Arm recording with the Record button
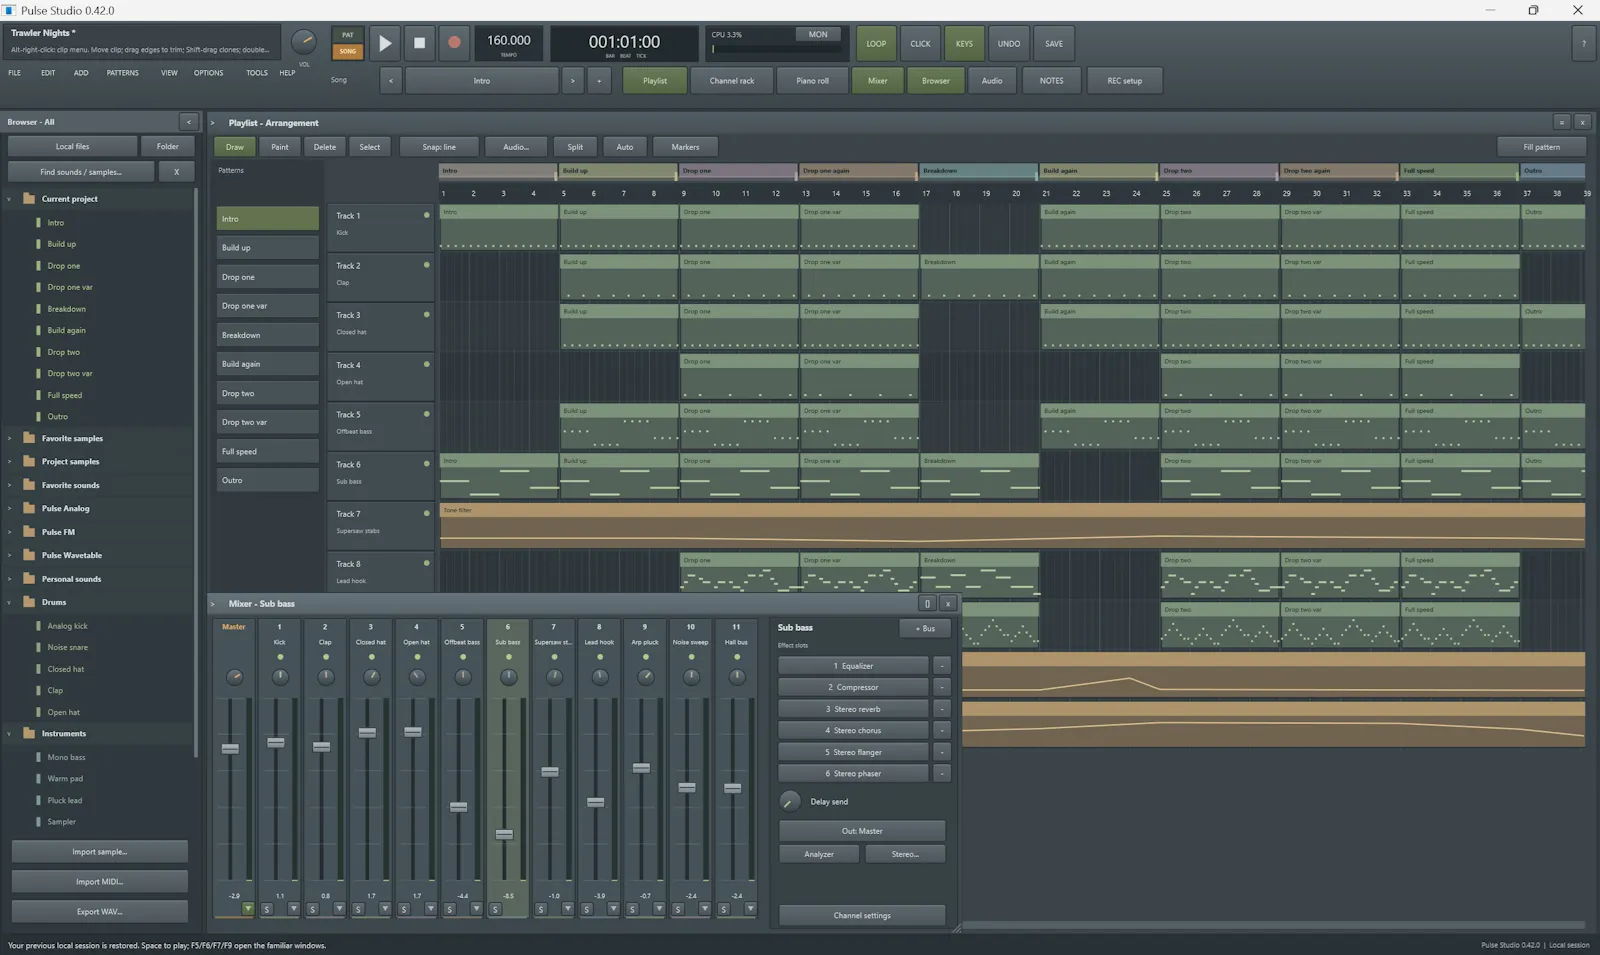Viewport: 1600px width, 955px height. [x=454, y=43]
